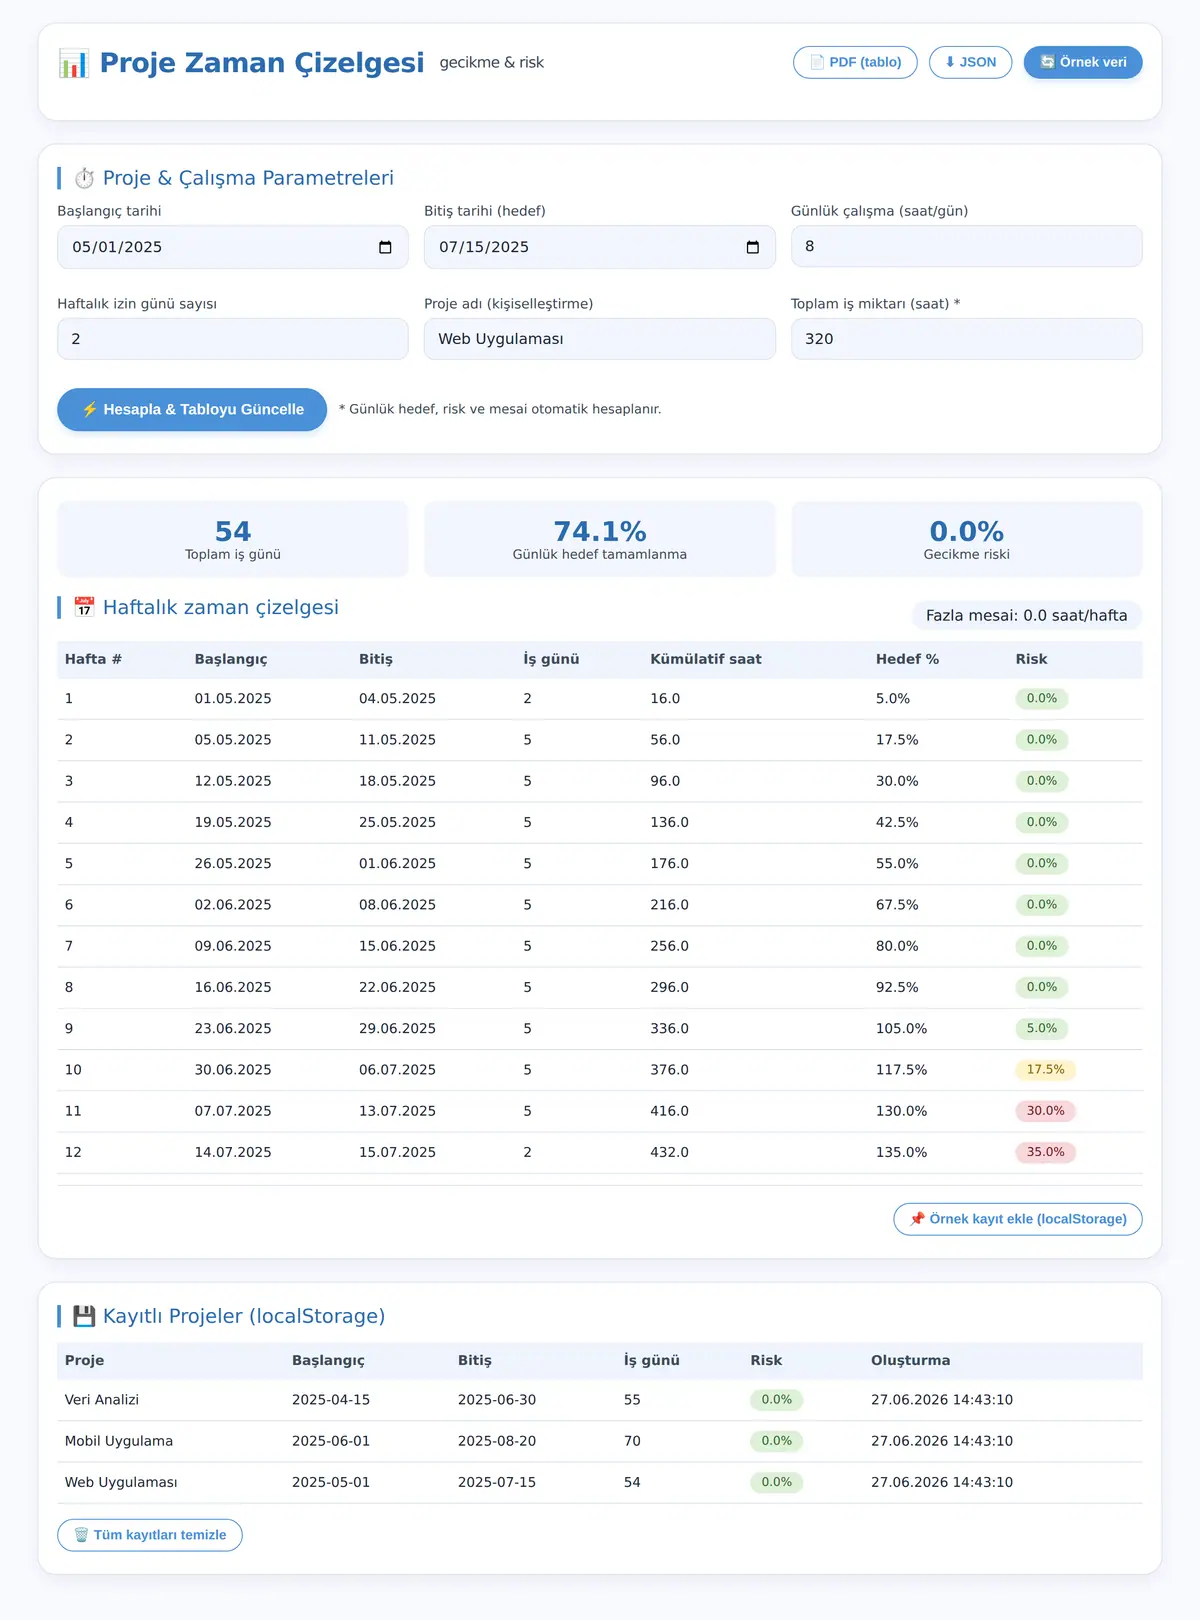Click the 35.0% risk badge in week 12
Screen dimensions: 1200x1620
[1046, 1152]
